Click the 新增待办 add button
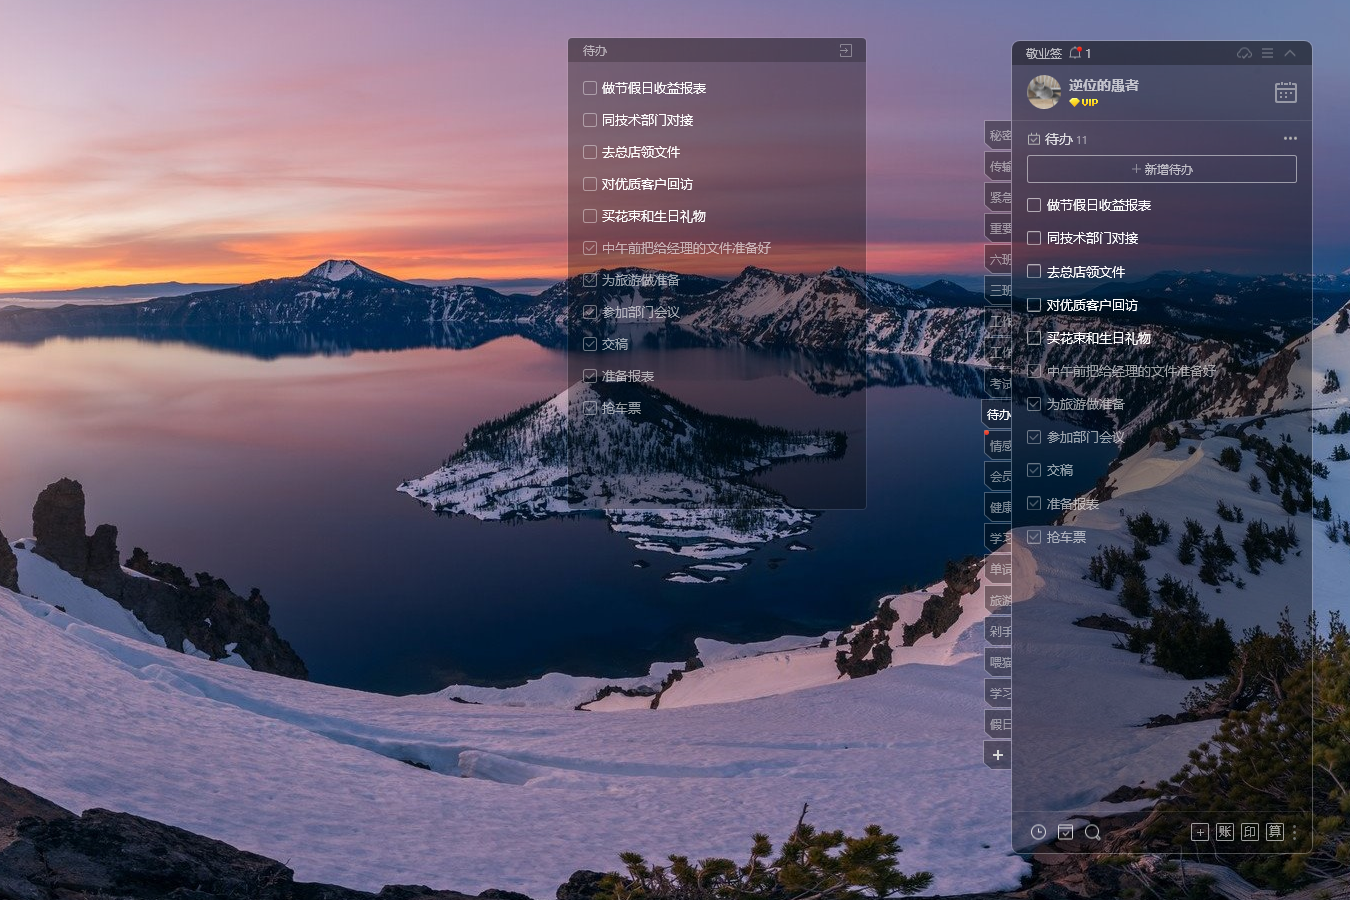The width and height of the screenshot is (1350, 900). pyautogui.click(x=1162, y=169)
